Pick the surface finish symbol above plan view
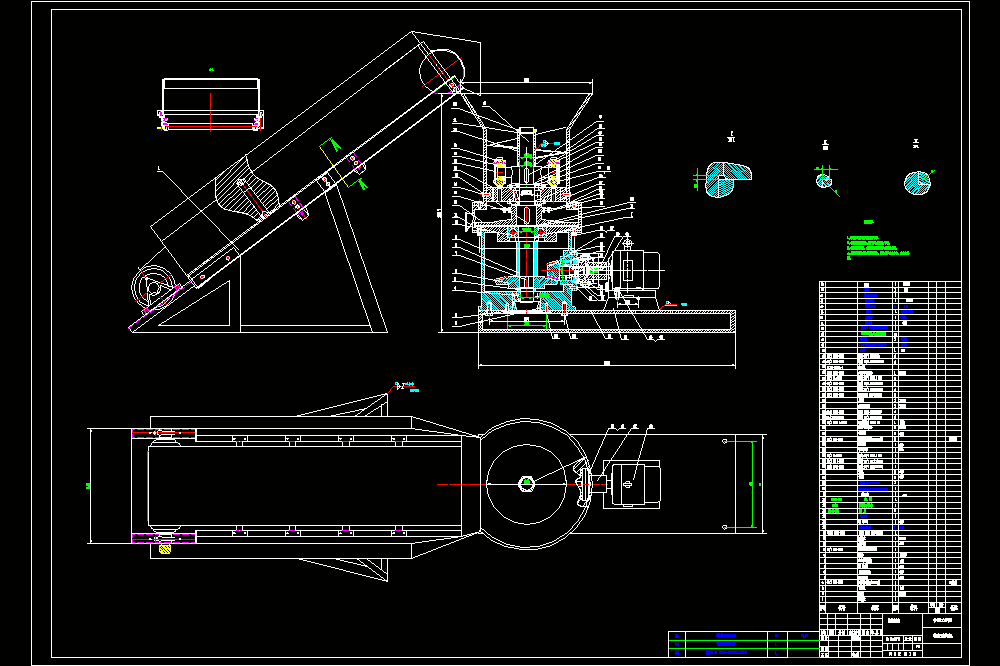 405,387
